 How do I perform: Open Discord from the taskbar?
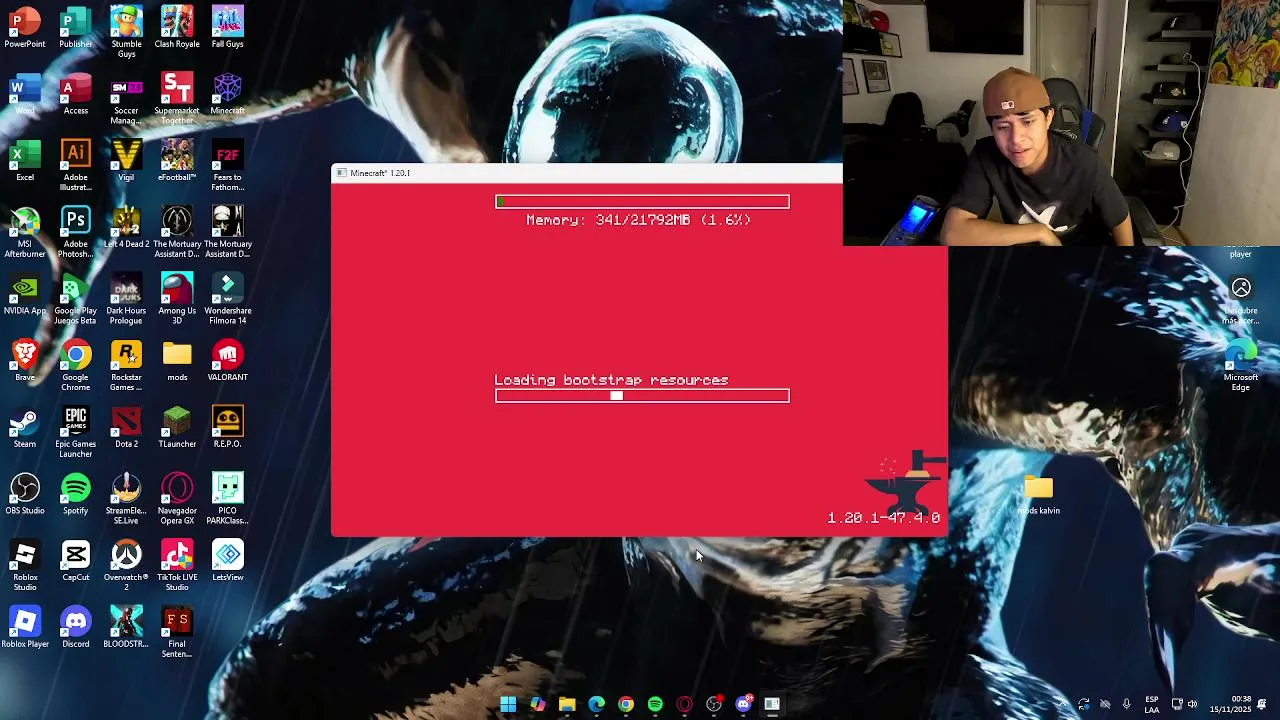[743, 704]
